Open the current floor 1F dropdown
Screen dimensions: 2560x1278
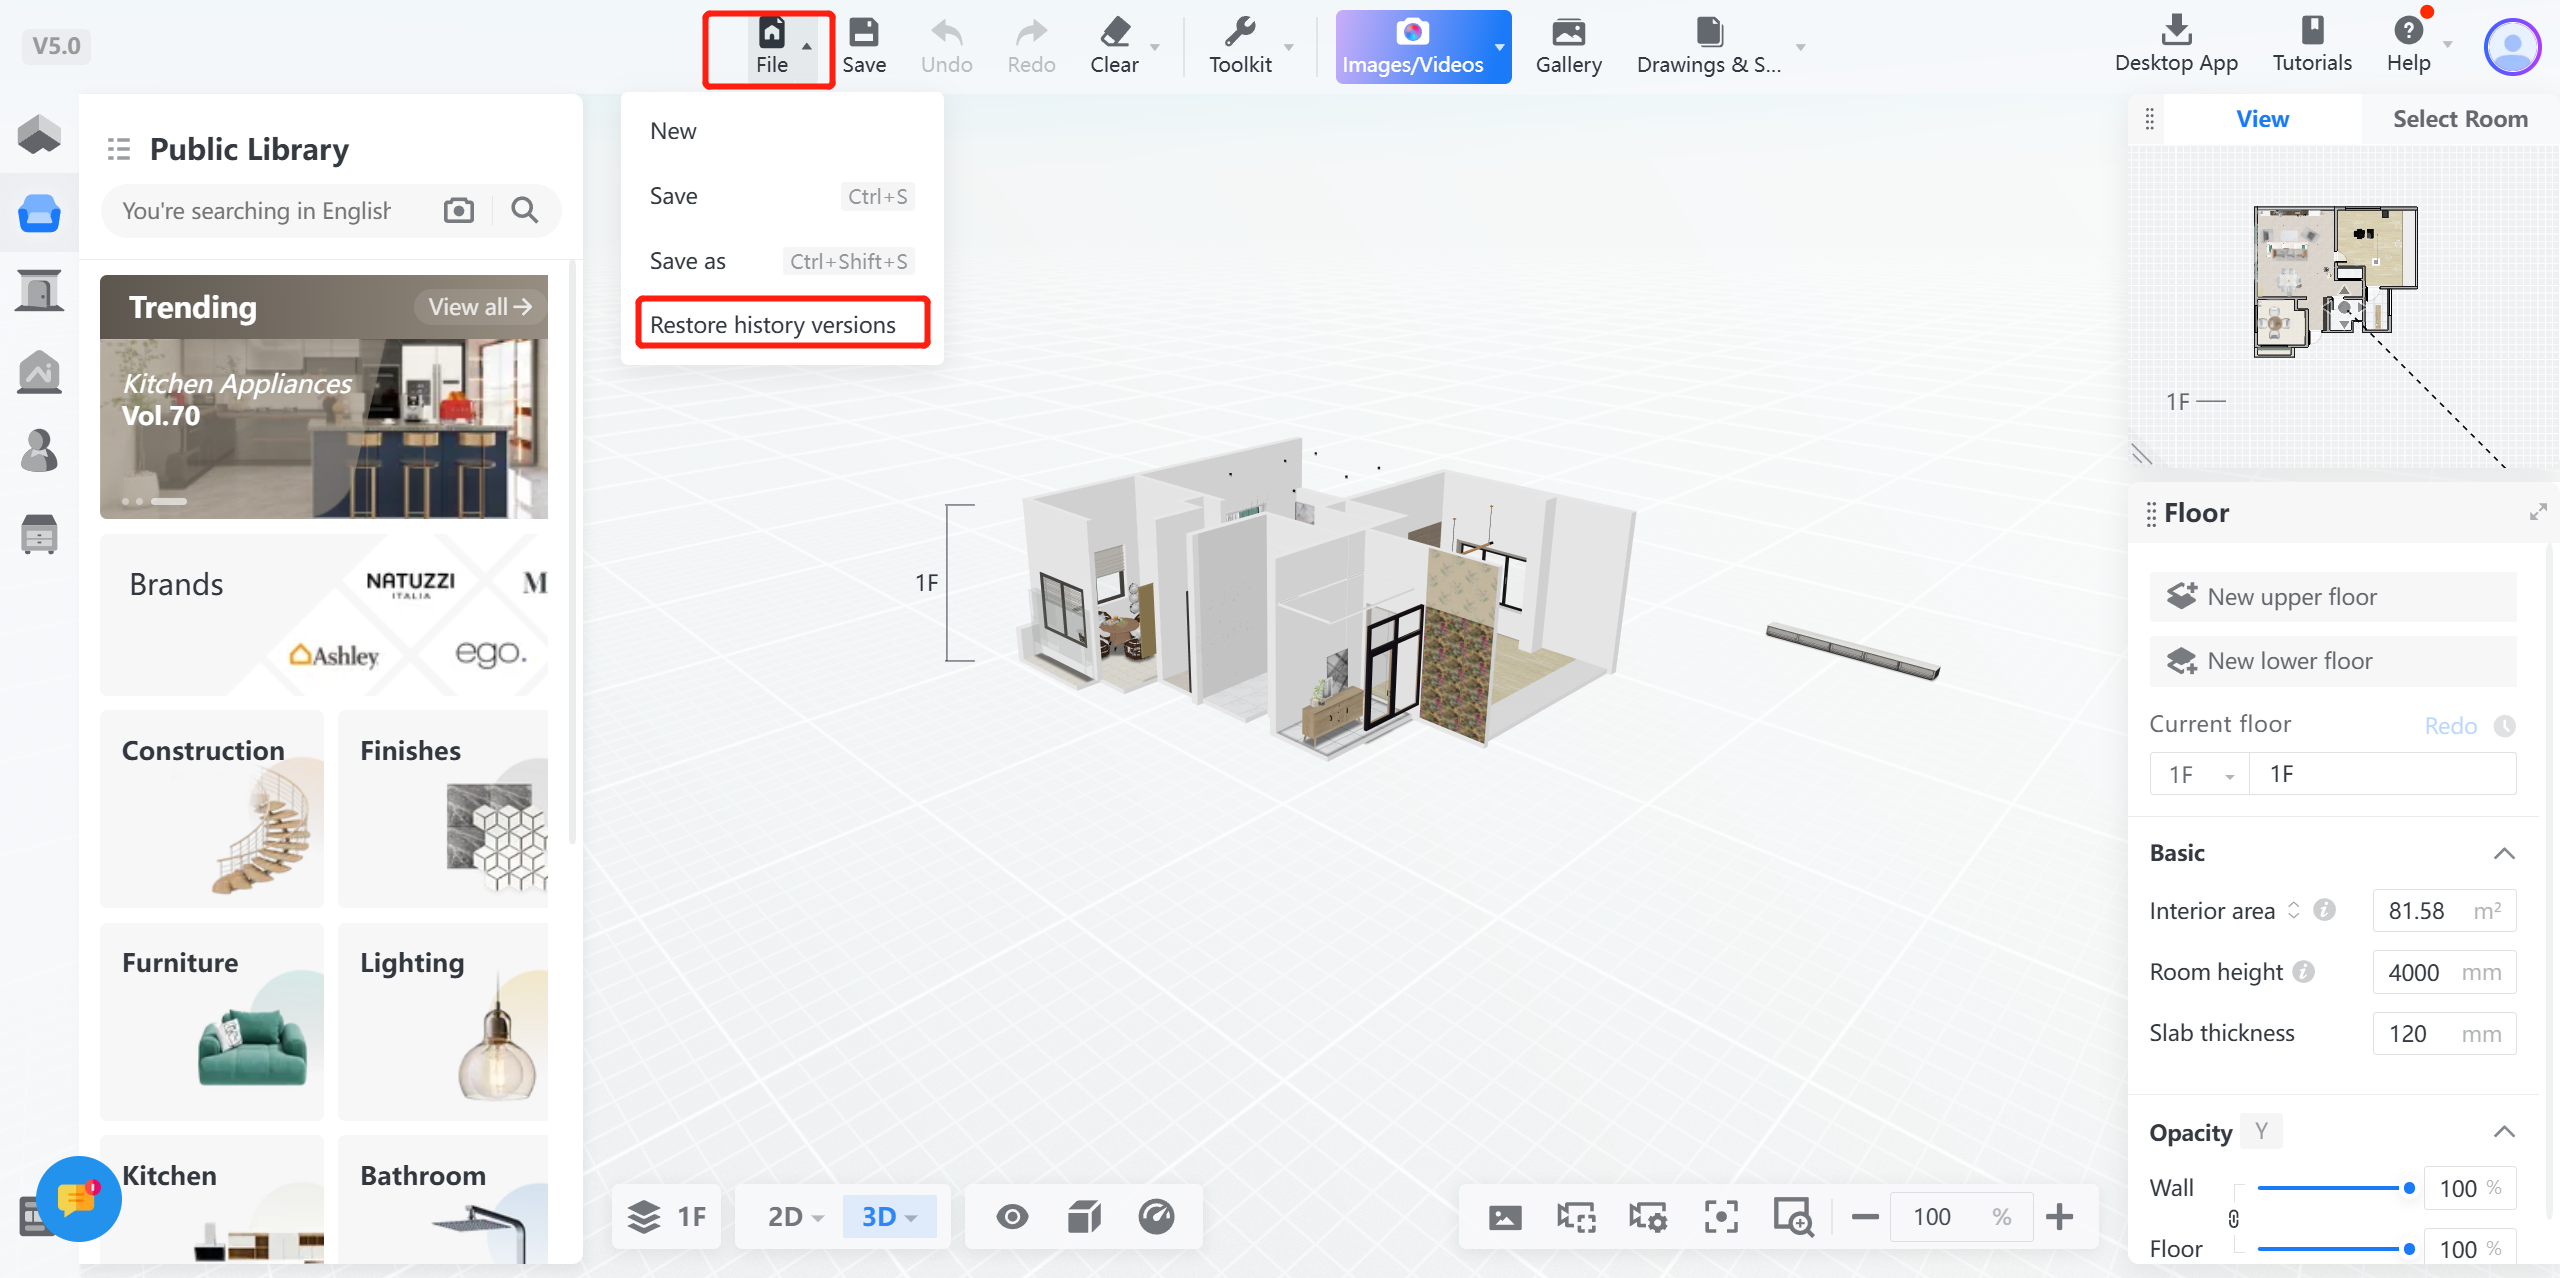click(x=2200, y=775)
